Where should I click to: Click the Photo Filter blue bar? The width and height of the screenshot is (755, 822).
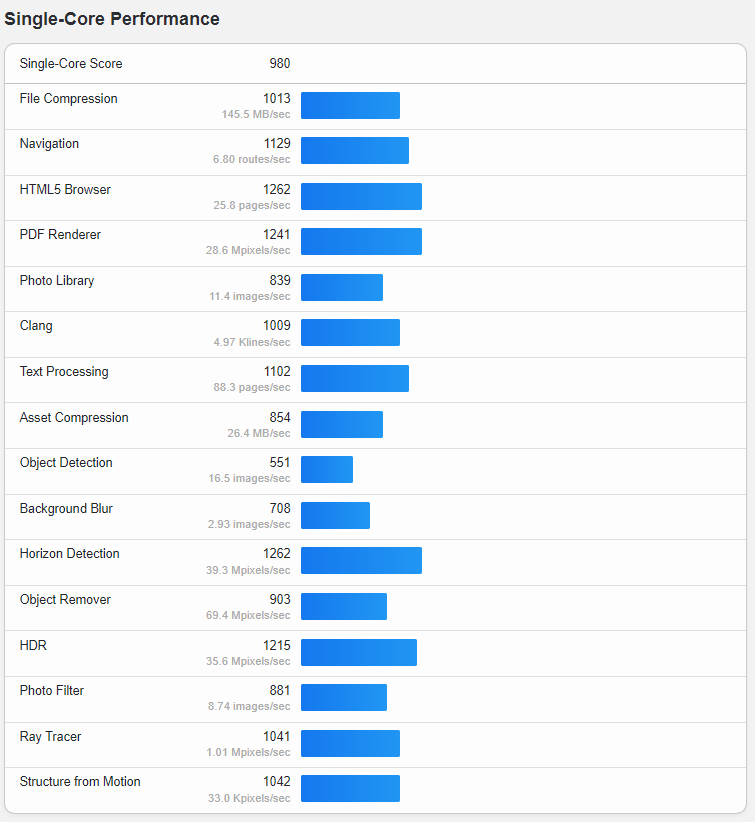[x=344, y=698]
